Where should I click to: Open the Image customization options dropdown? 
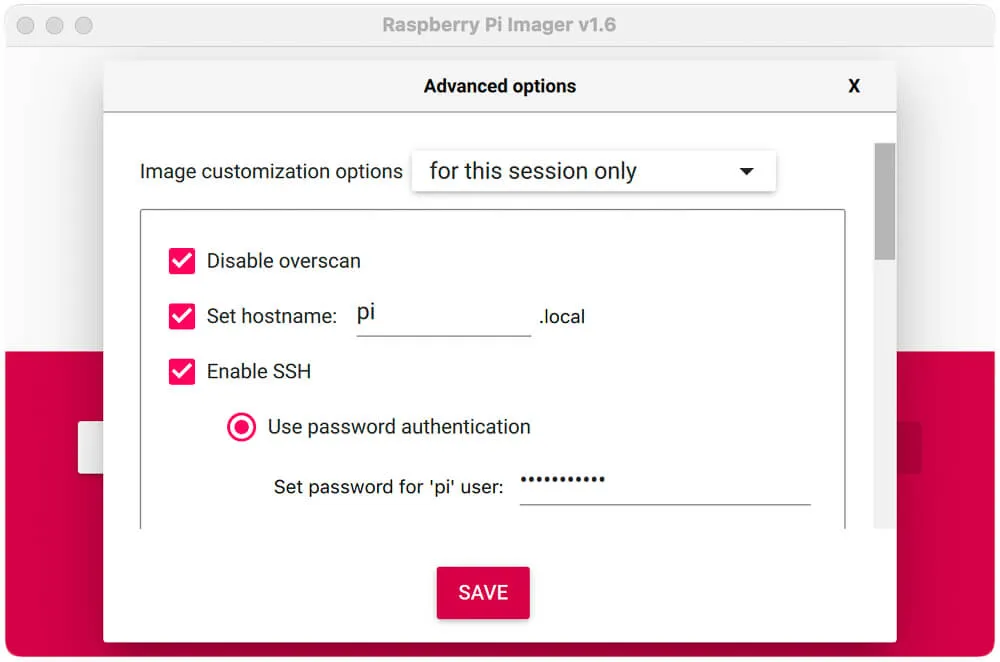(x=594, y=171)
